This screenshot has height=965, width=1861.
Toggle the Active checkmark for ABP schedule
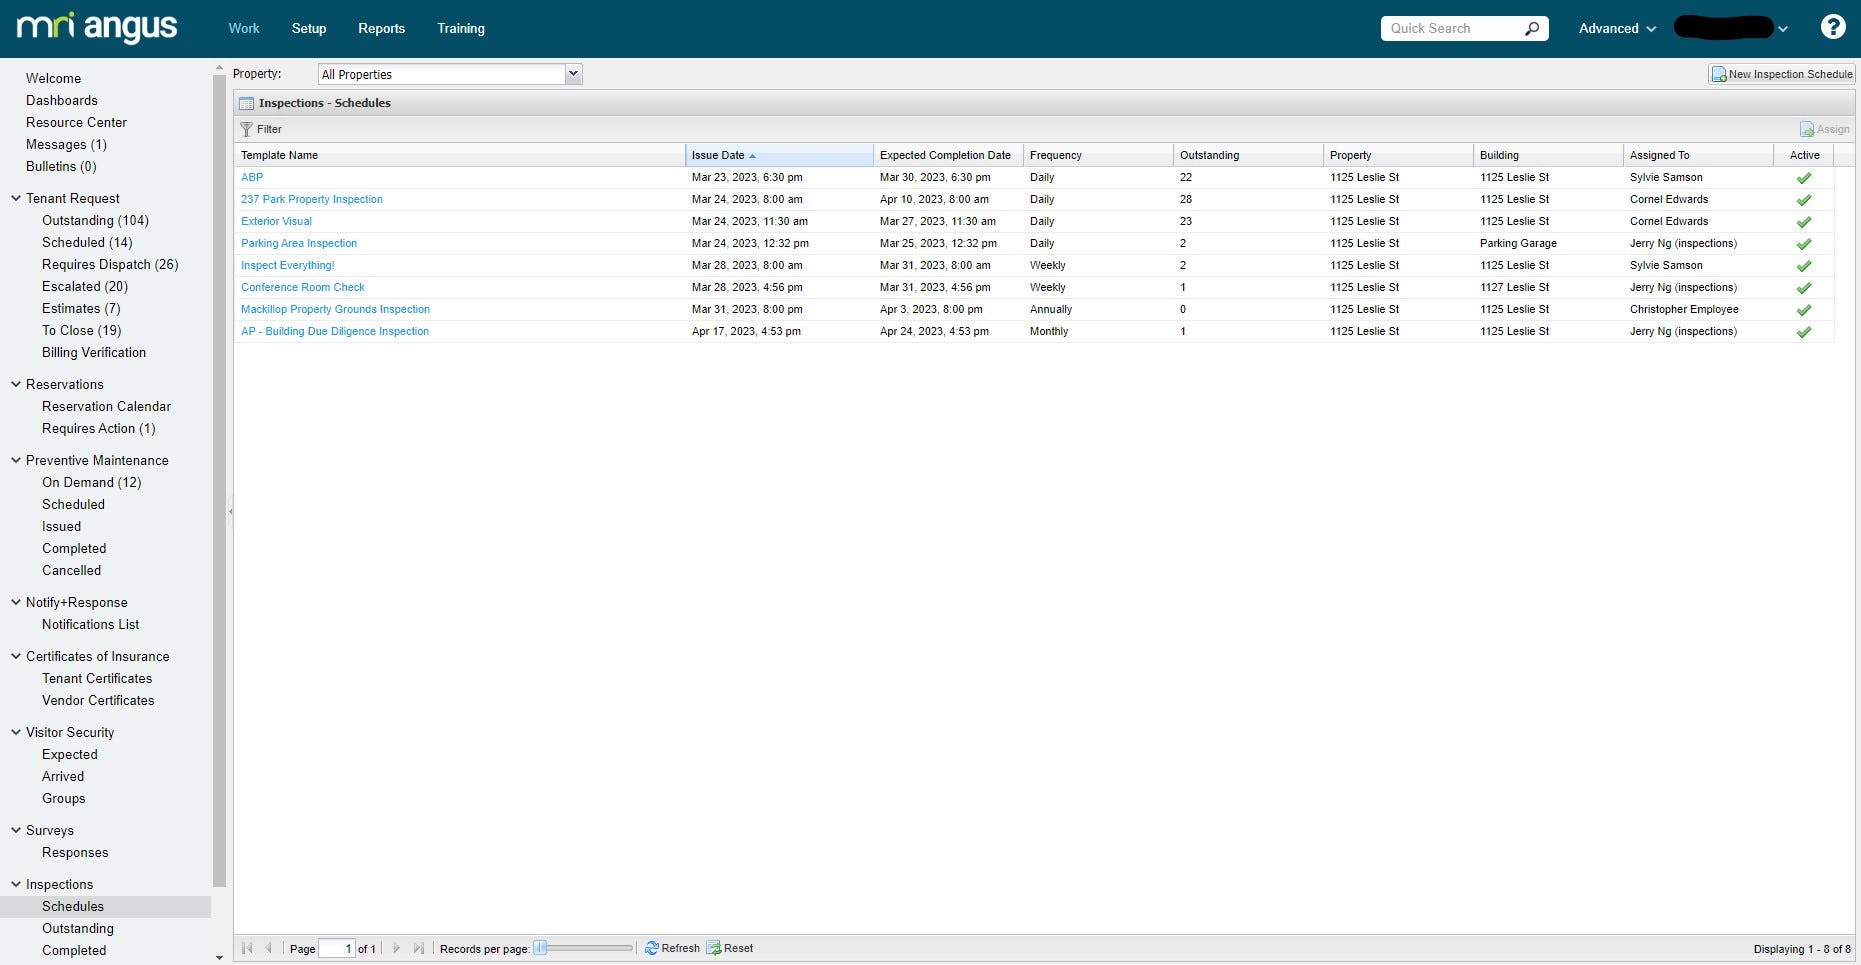[x=1804, y=177]
